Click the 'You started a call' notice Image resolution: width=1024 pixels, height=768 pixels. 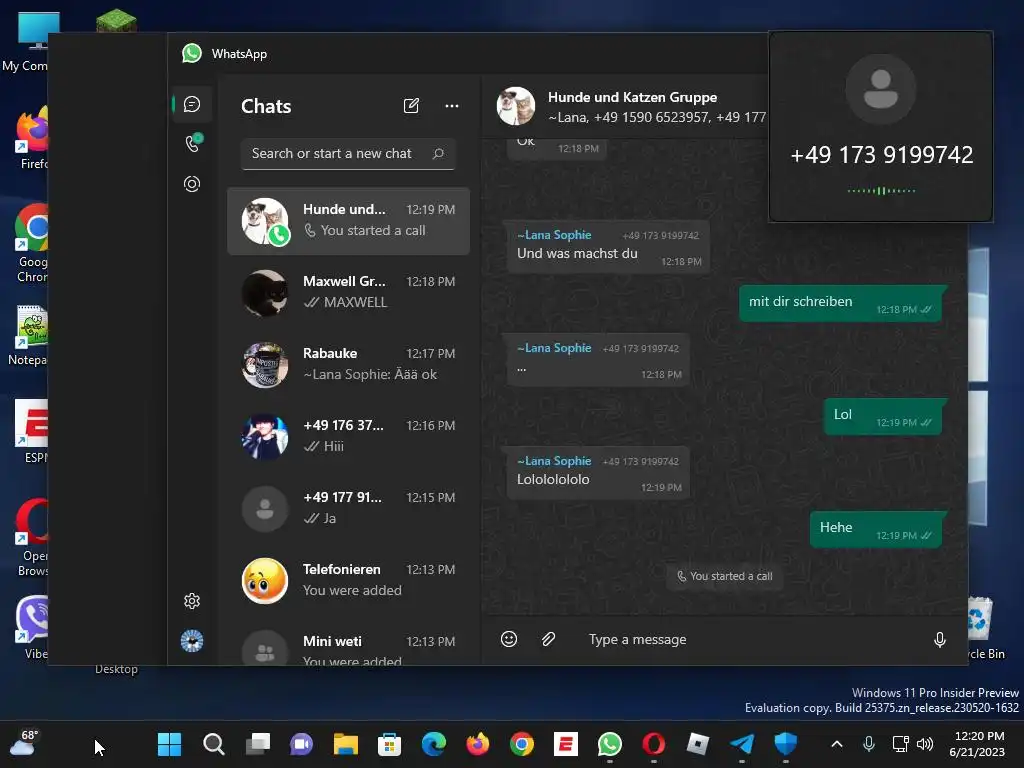(x=725, y=576)
